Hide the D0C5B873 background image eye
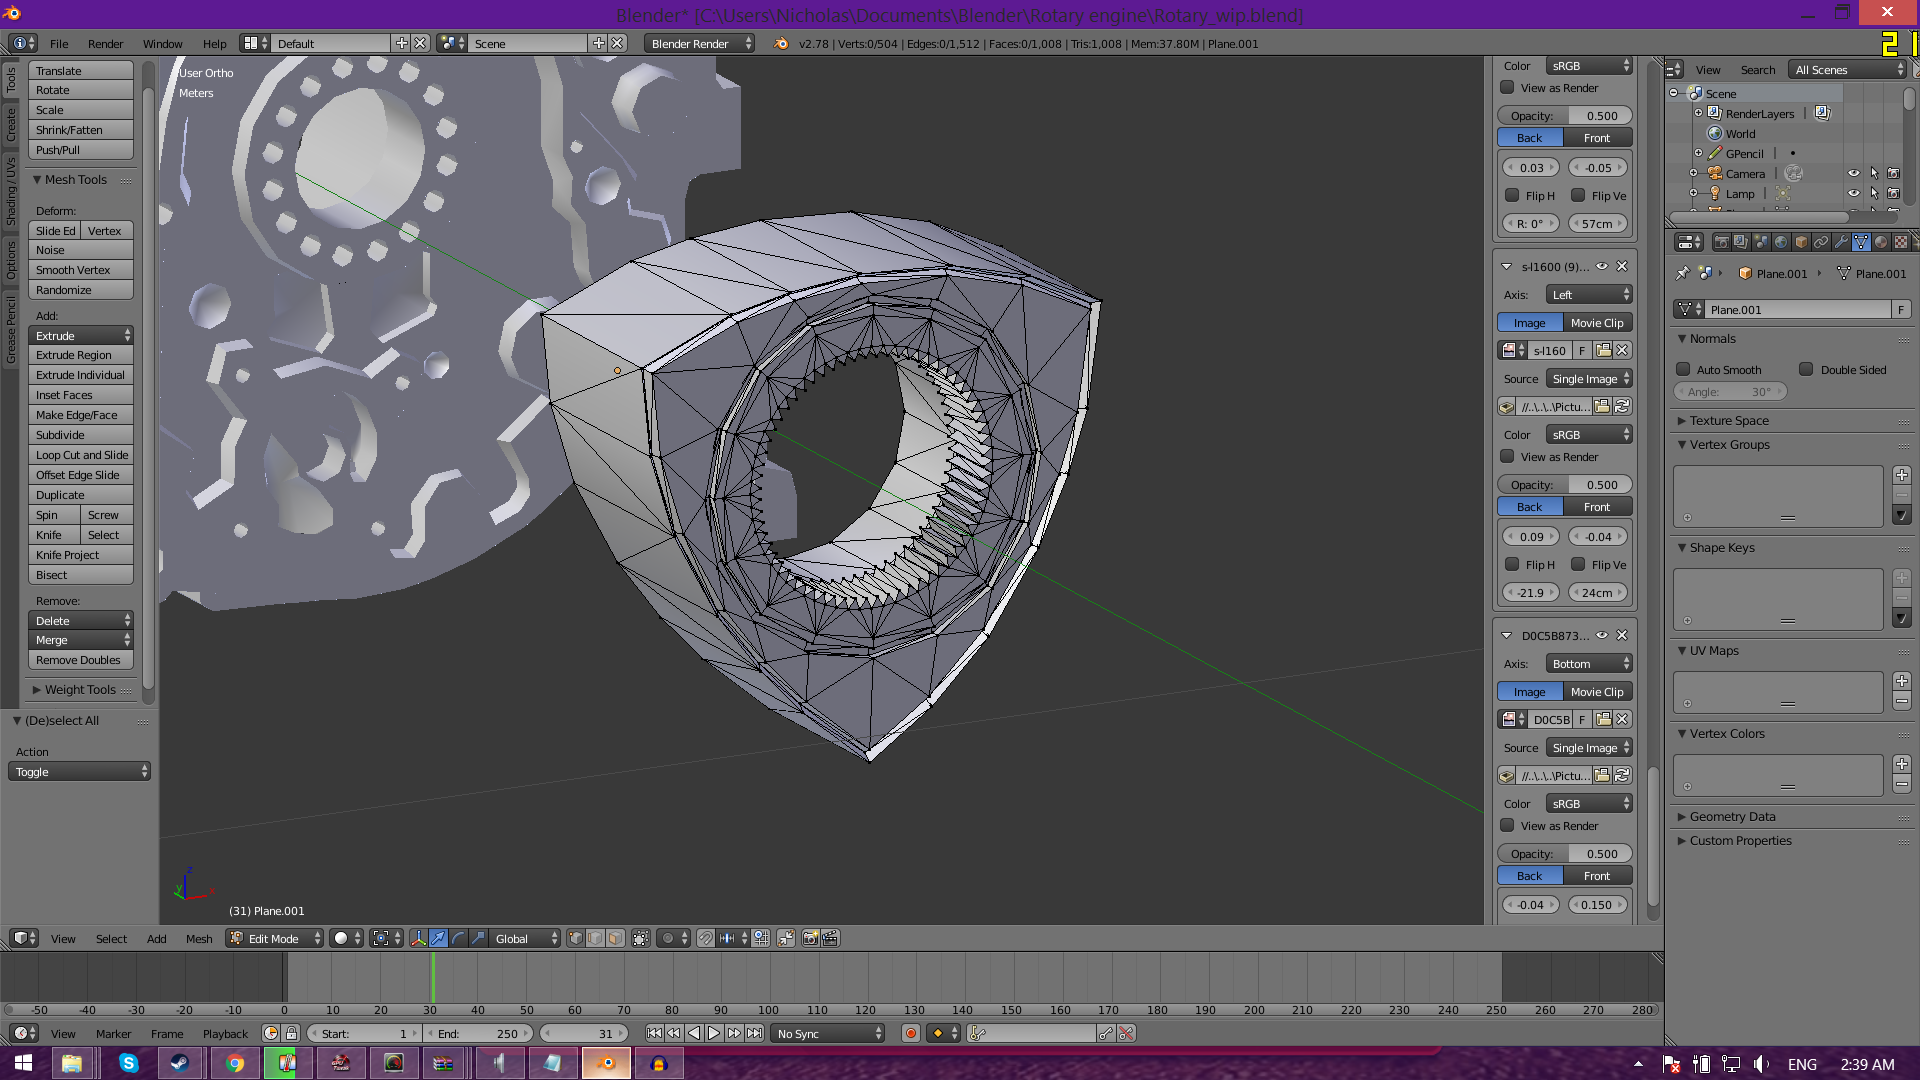The image size is (1920, 1080). pyautogui.click(x=1602, y=635)
